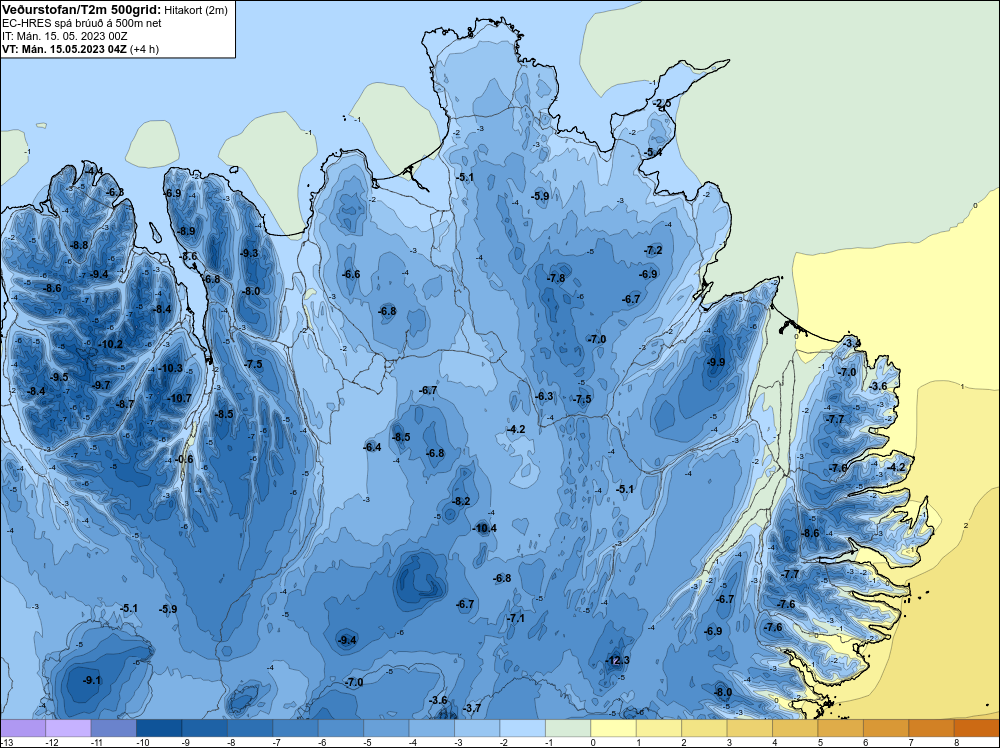
Task: Click the -6.6 temperature value
Action: (x=351, y=274)
